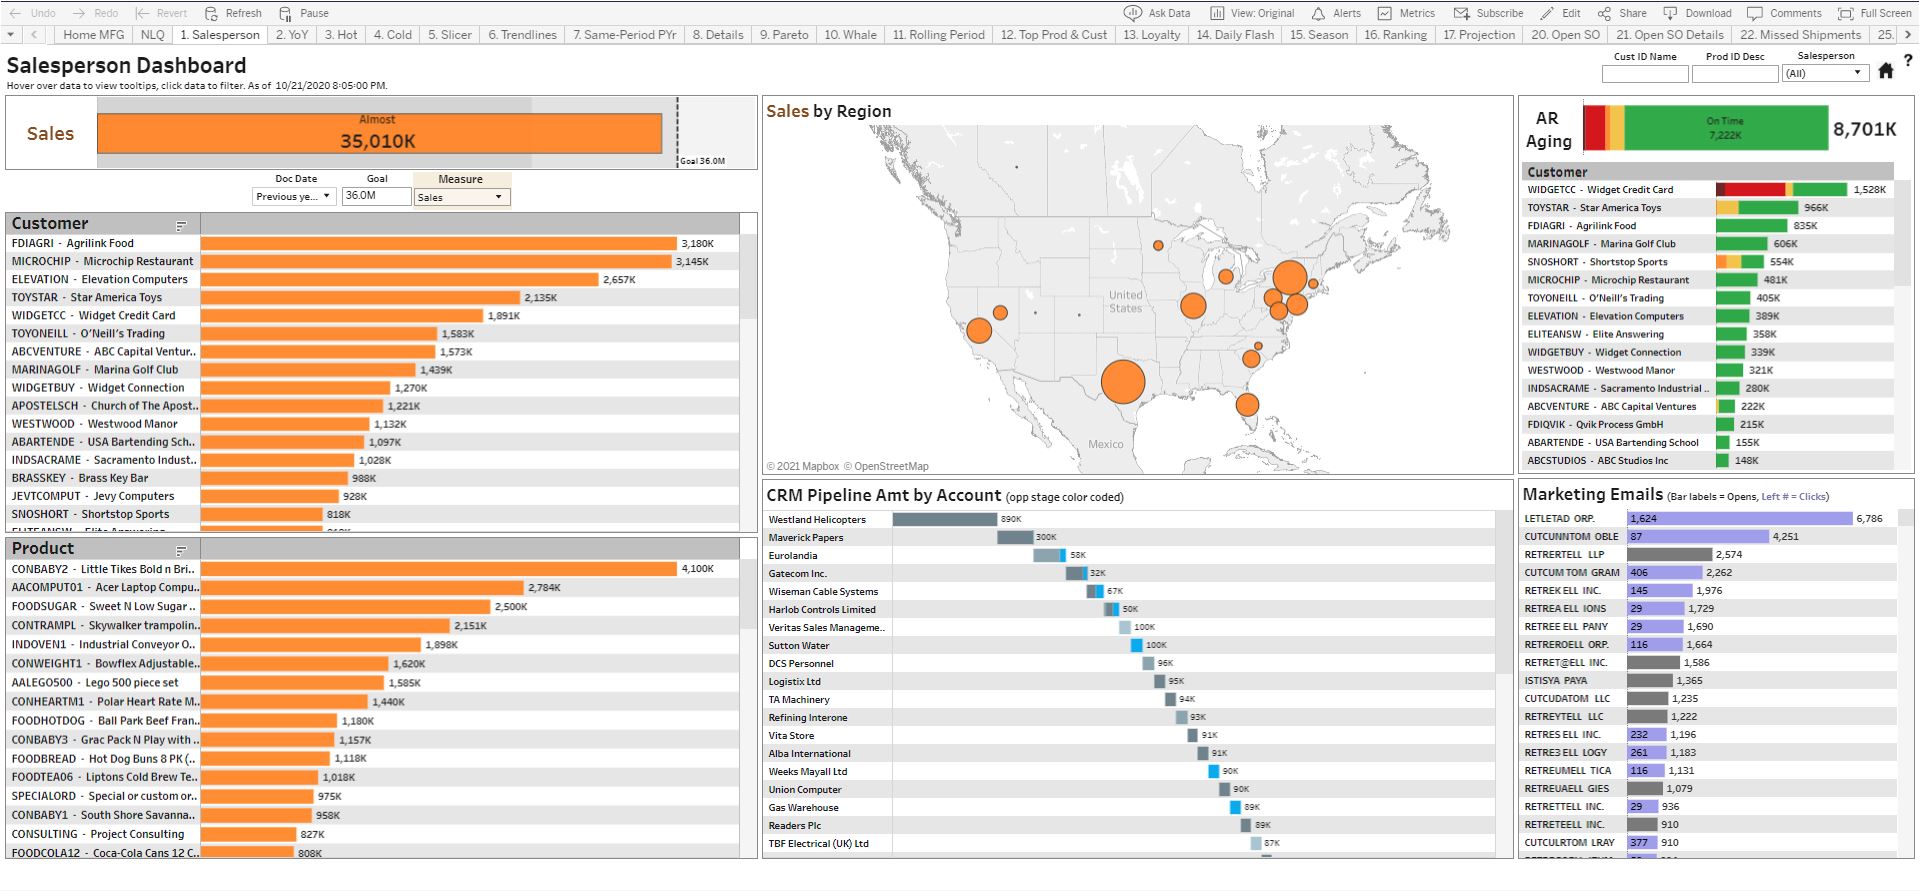Viewport: 1920px width, 893px height.
Task: Open Comments pane
Action: pos(1784,13)
